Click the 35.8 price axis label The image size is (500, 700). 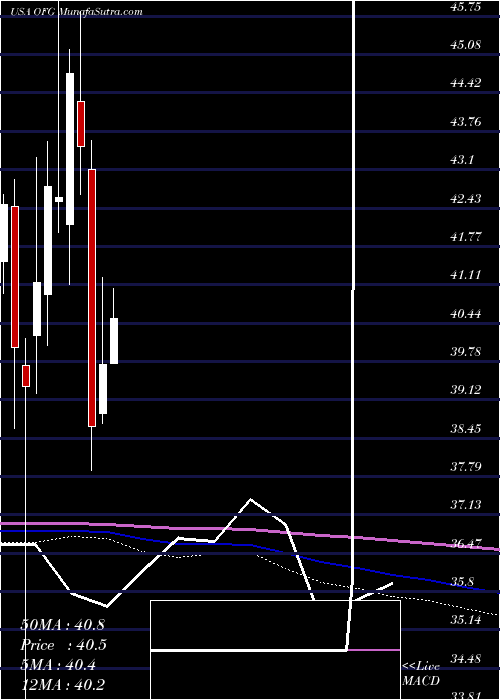click(463, 582)
